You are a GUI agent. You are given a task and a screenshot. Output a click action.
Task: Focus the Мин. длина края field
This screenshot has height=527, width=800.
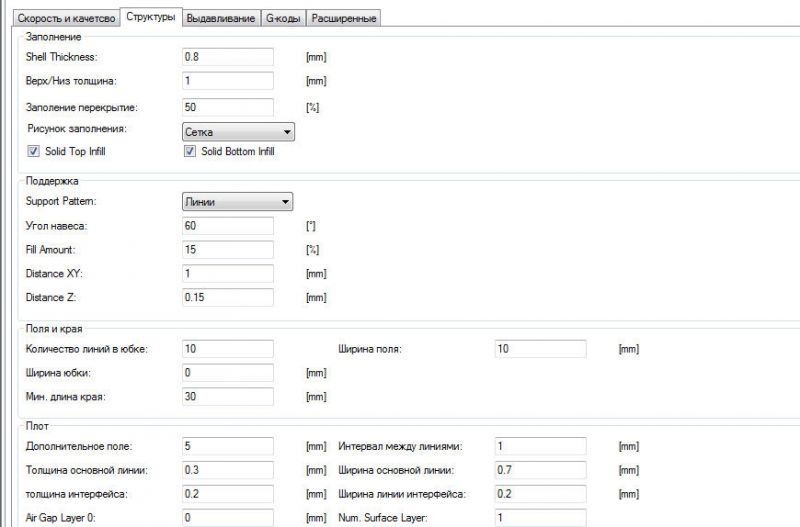pyautogui.click(x=228, y=397)
